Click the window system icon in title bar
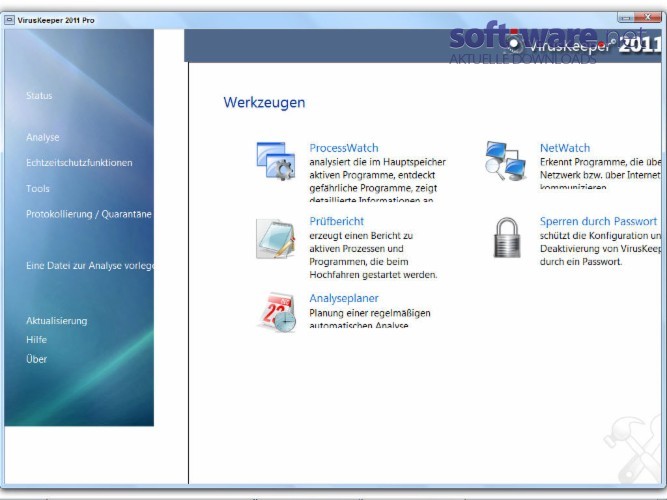 9,20
